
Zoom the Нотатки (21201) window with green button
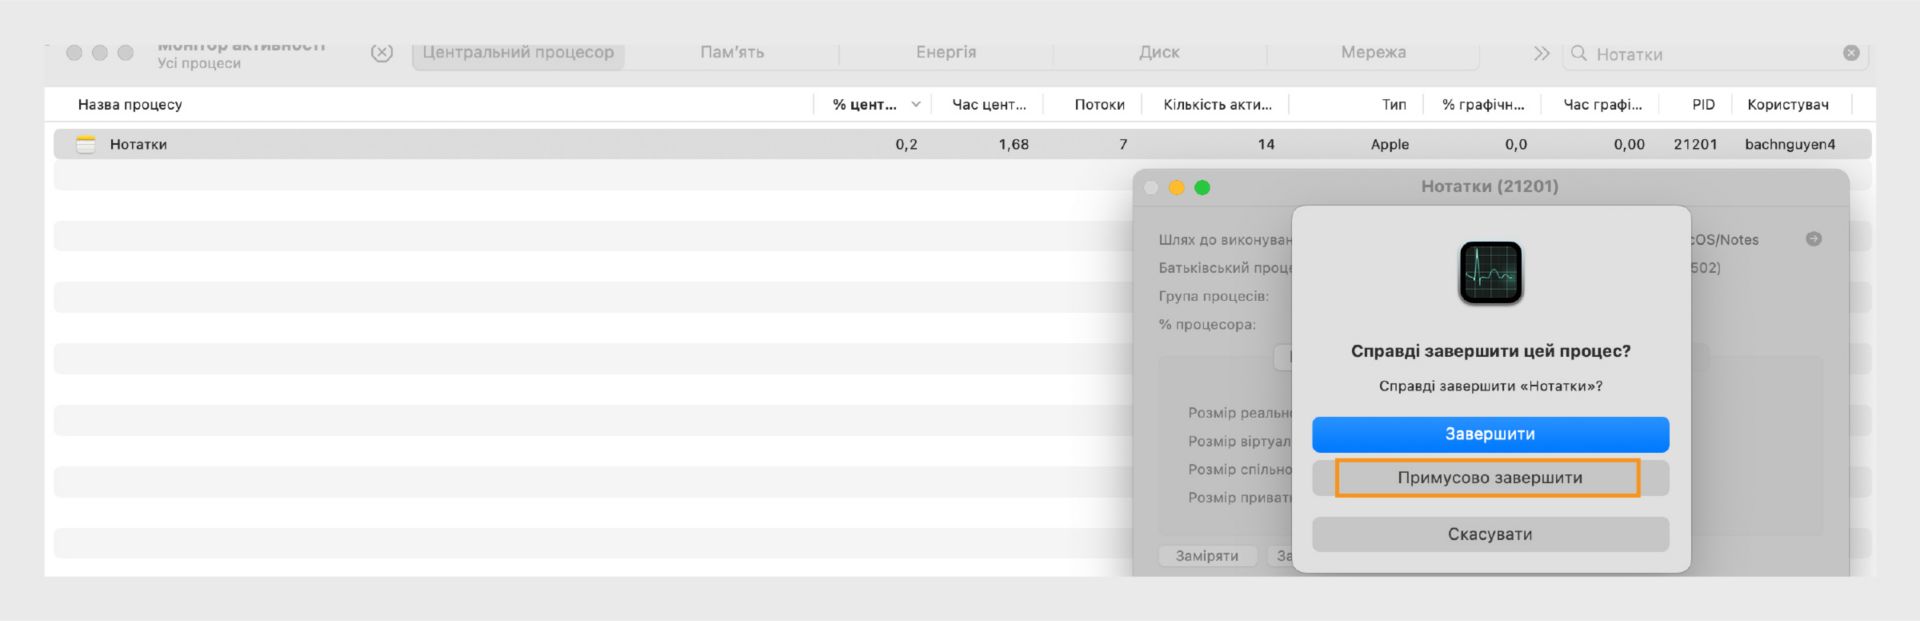click(1202, 188)
